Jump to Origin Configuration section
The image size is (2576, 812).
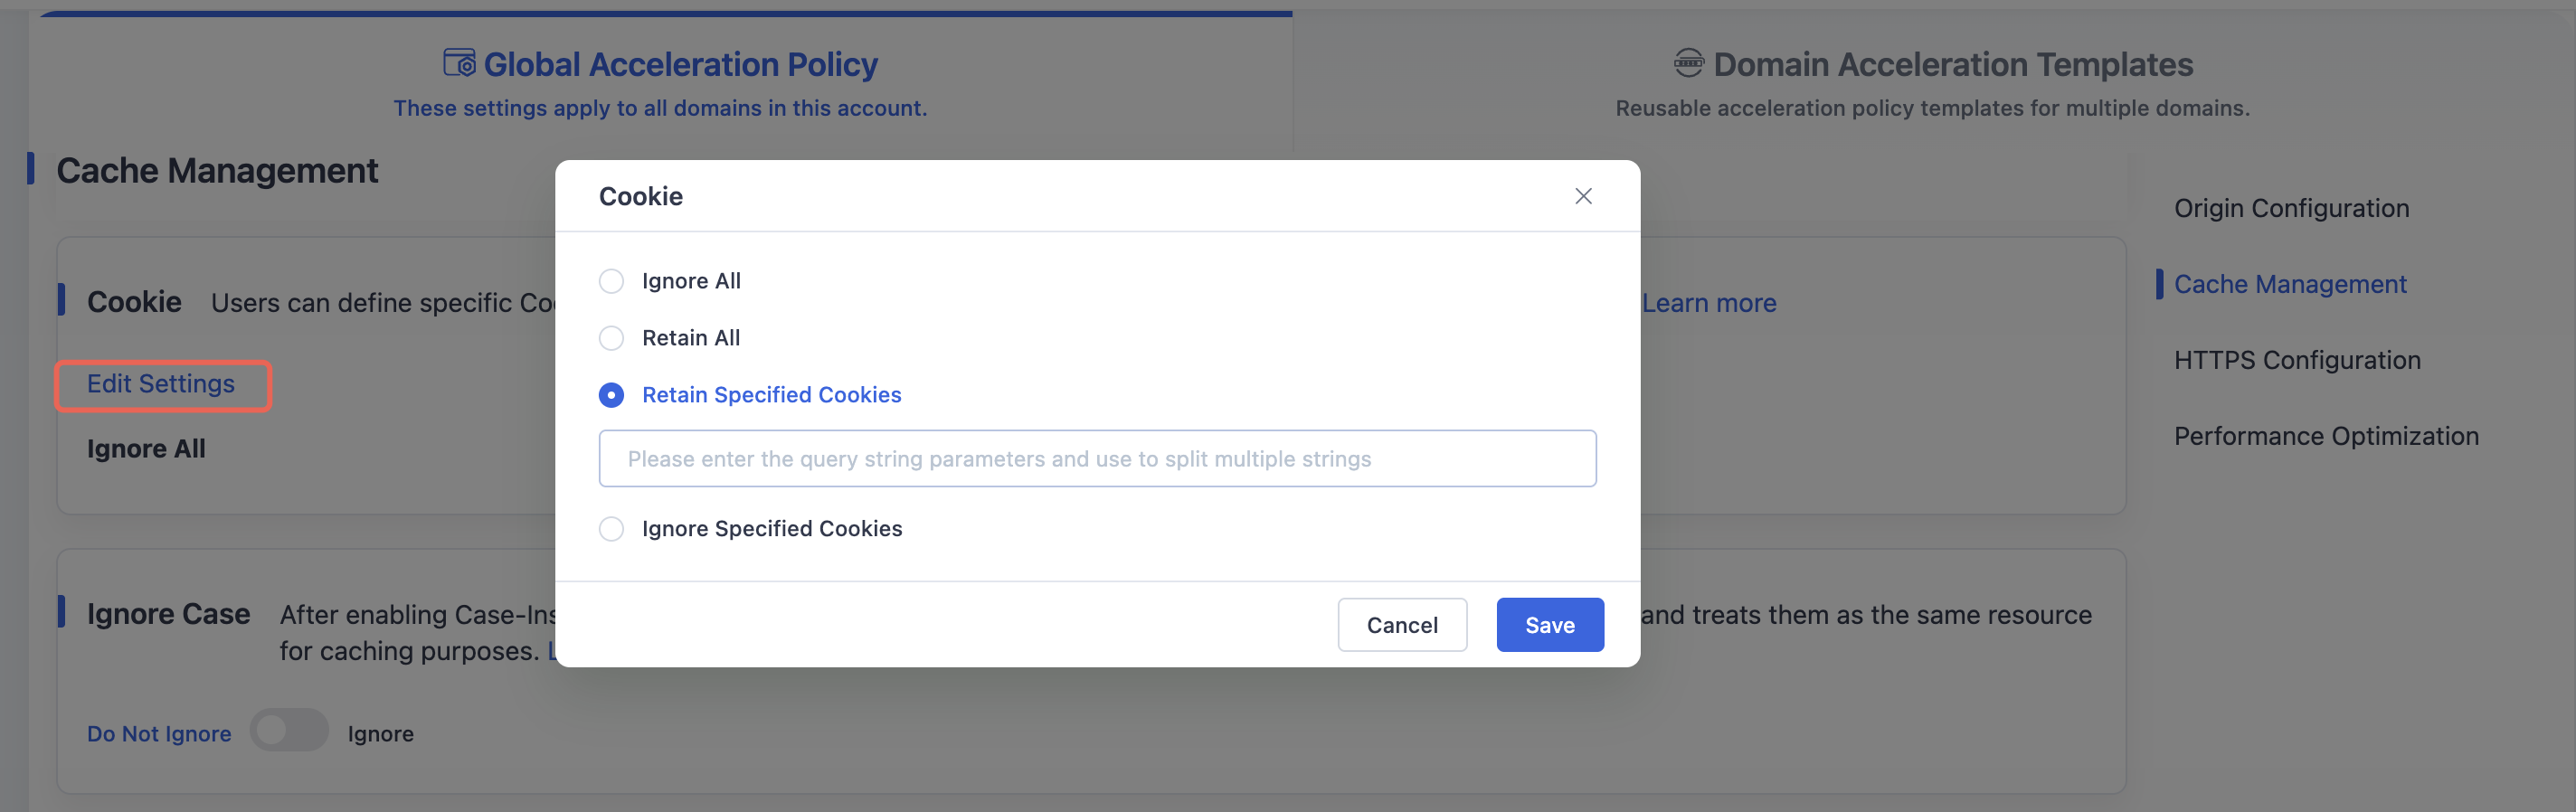tap(2291, 208)
